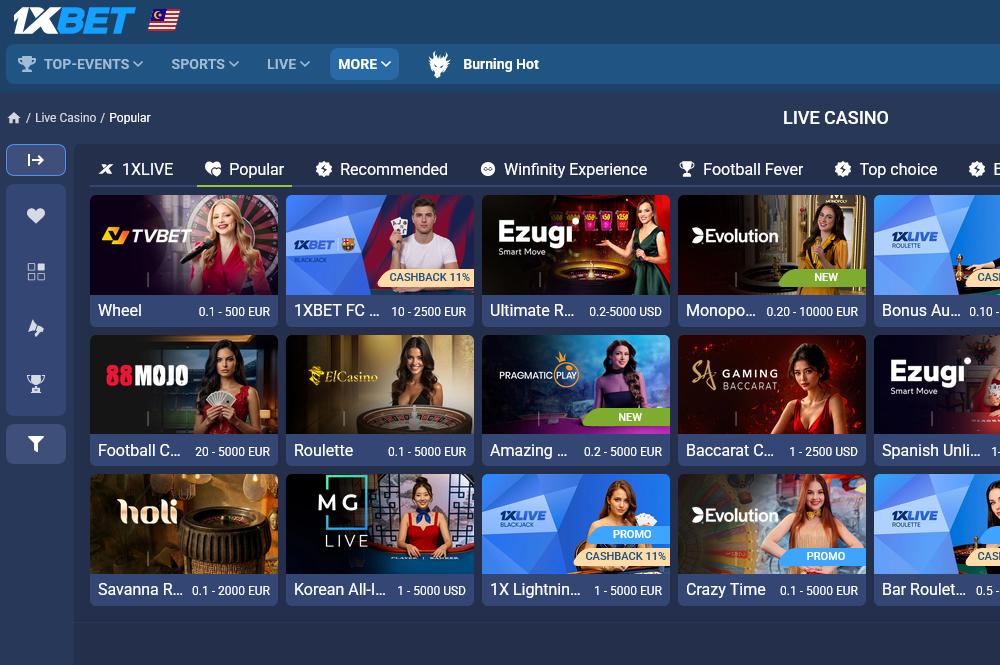This screenshot has height=665, width=1000.
Task: Go to Live Casino breadcrumb link
Action: click(66, 118)
